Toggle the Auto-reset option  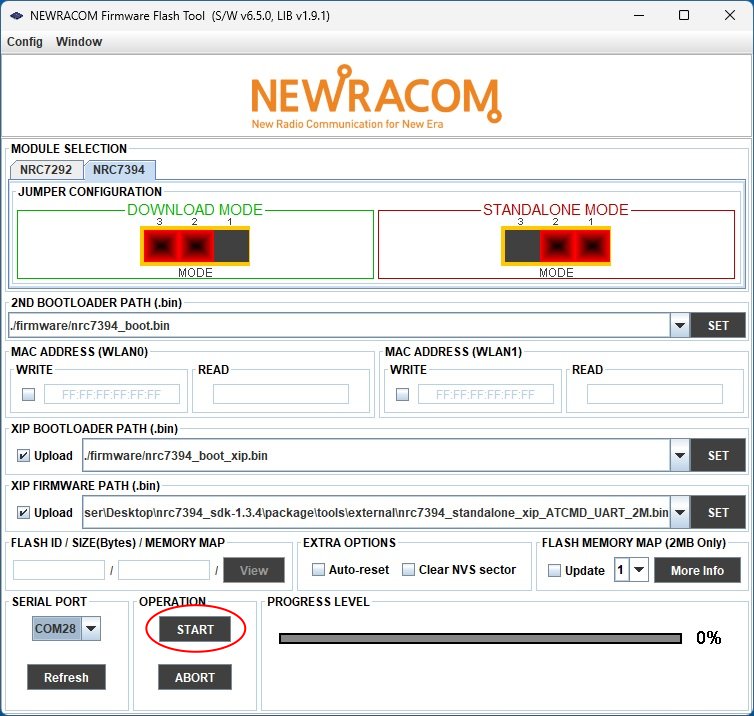pyautogui.click(x=319, y=570)
